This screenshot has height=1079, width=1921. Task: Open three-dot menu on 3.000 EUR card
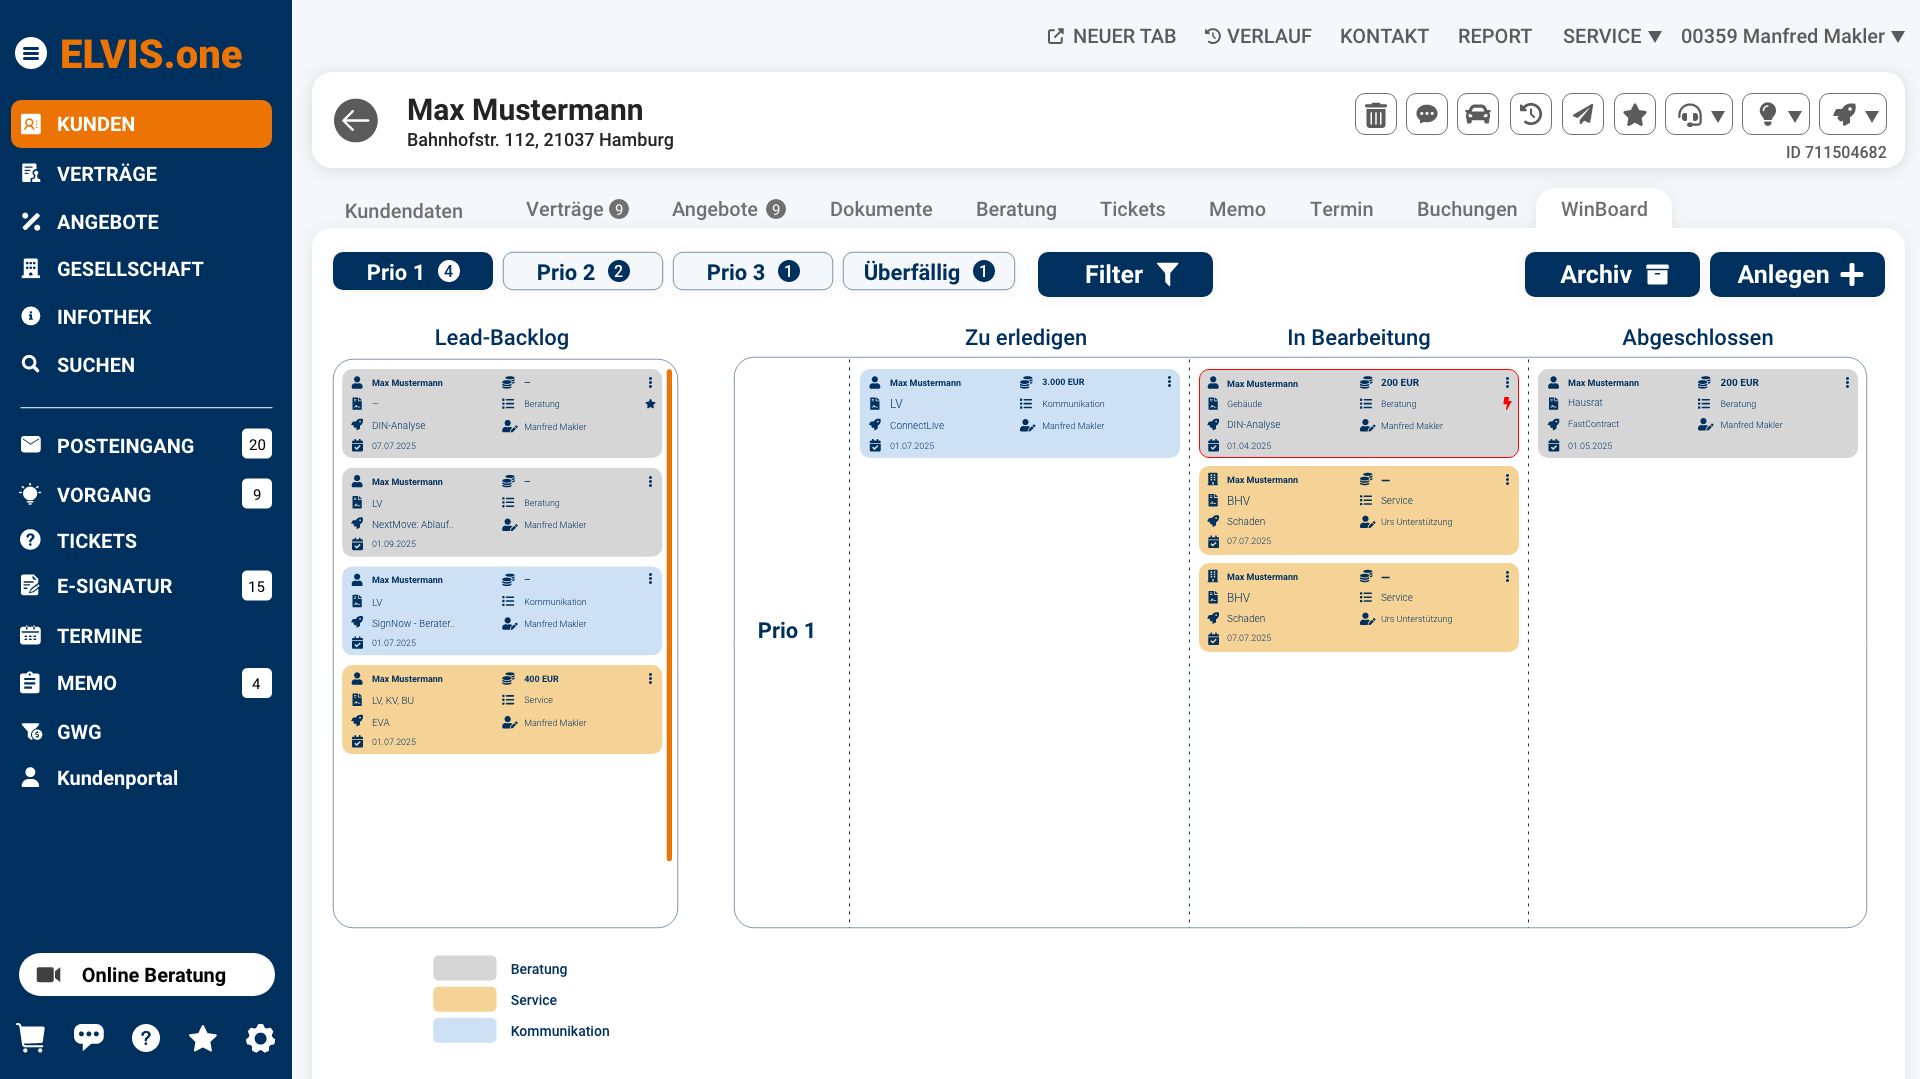click(1169, 382)
